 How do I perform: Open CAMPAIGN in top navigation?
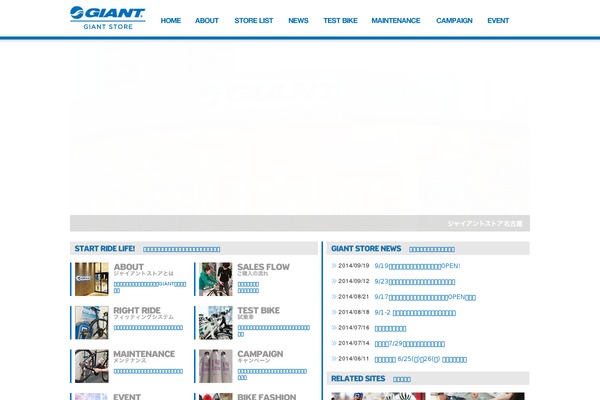tap(454, 21)
